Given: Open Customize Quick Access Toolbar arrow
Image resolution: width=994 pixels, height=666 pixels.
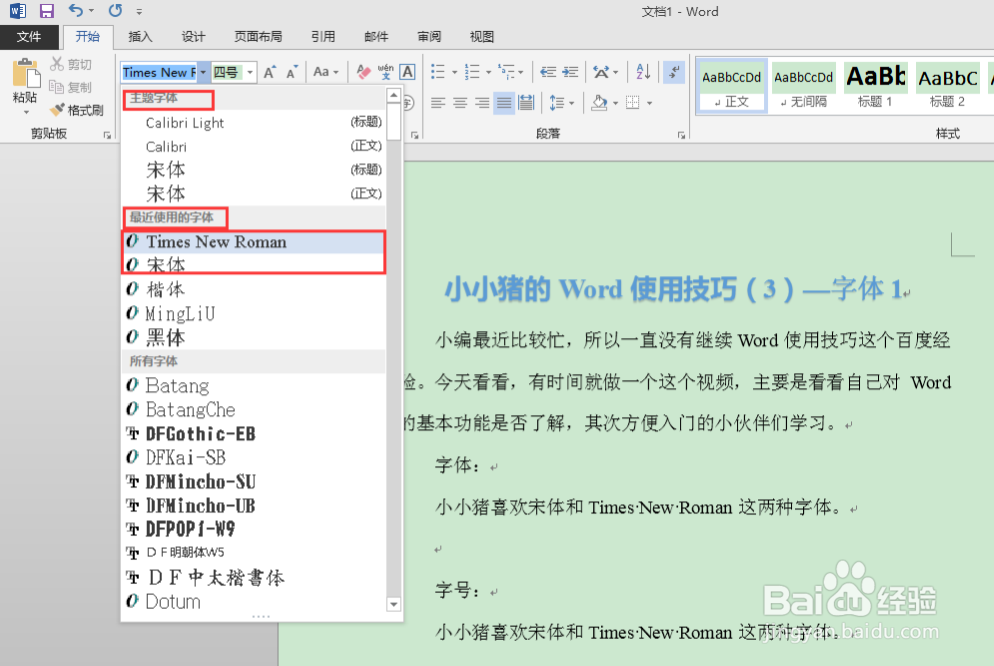Looking at the screenshot, I should [x=139, y=11].
